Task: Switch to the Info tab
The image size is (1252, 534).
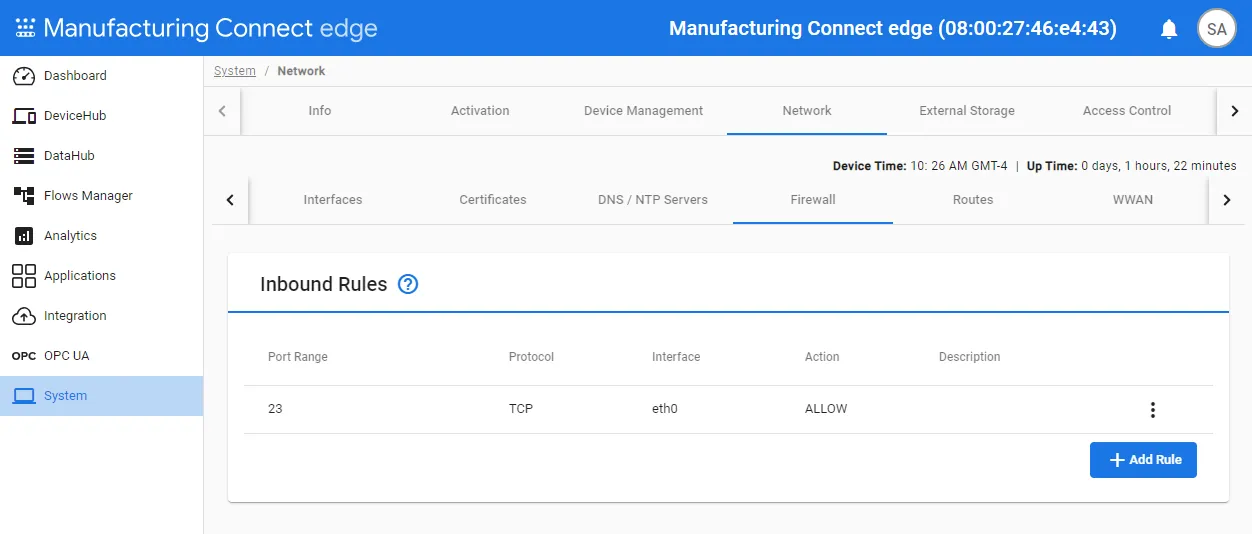Action: 320,111
